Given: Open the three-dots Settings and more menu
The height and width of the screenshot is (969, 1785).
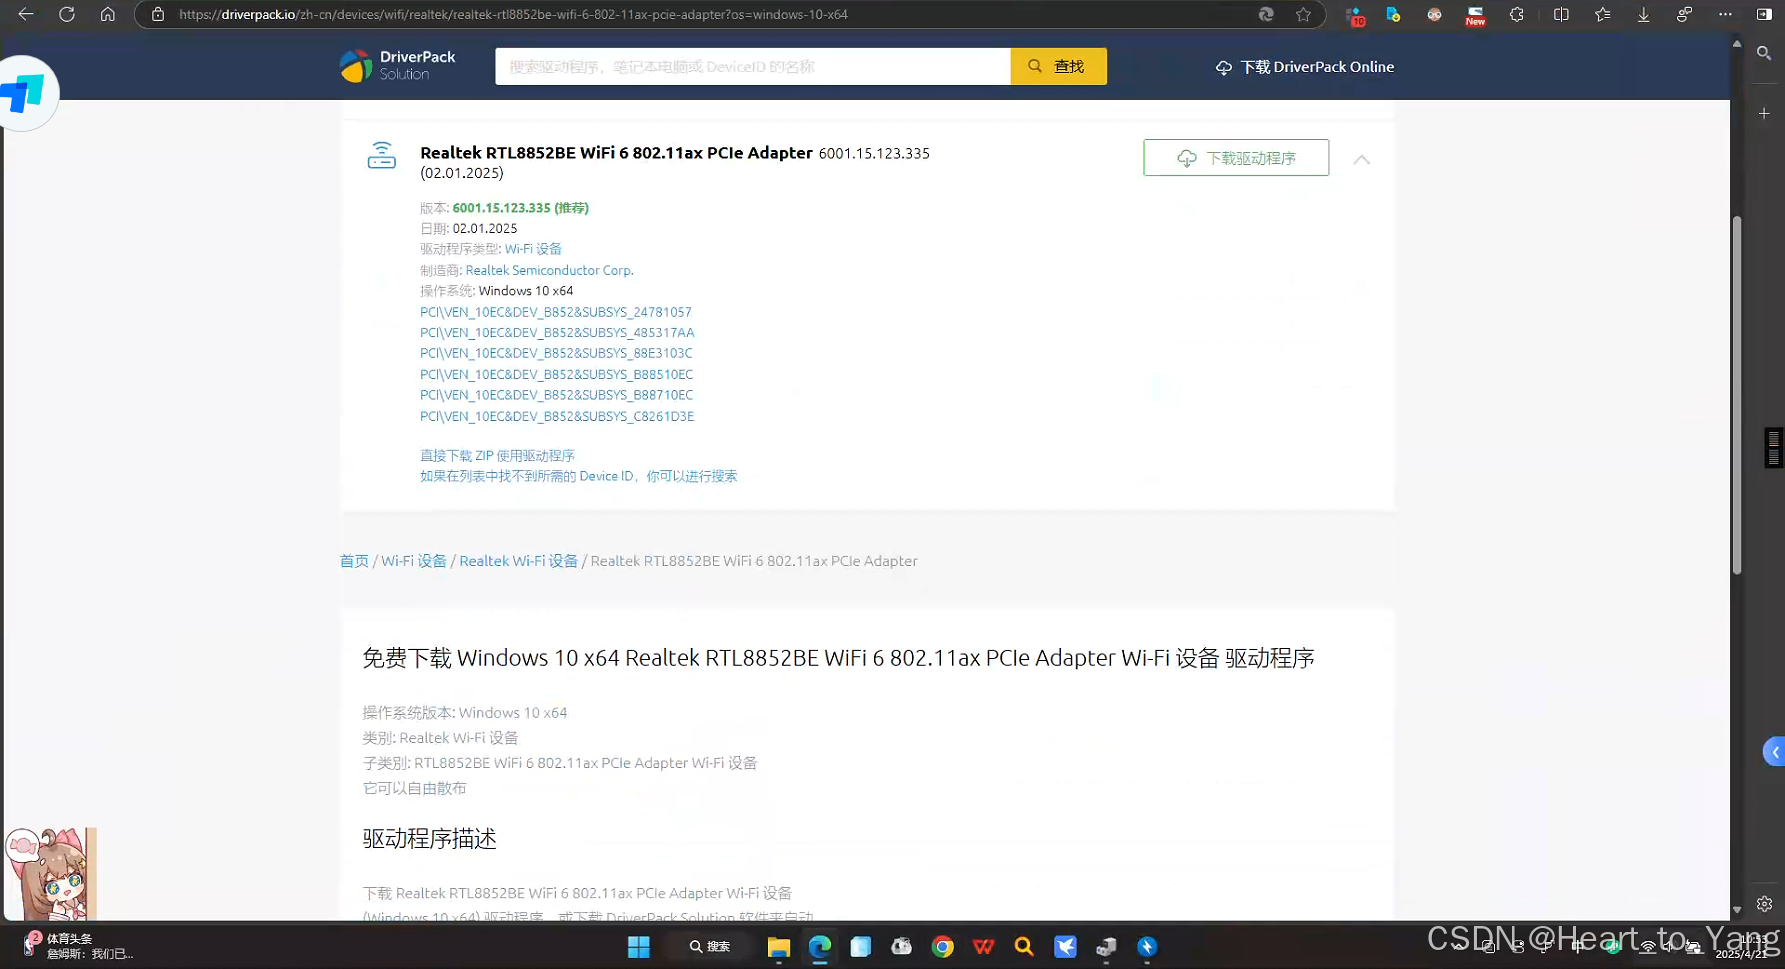Looking at the screenshot, I should click(1725, 14).
